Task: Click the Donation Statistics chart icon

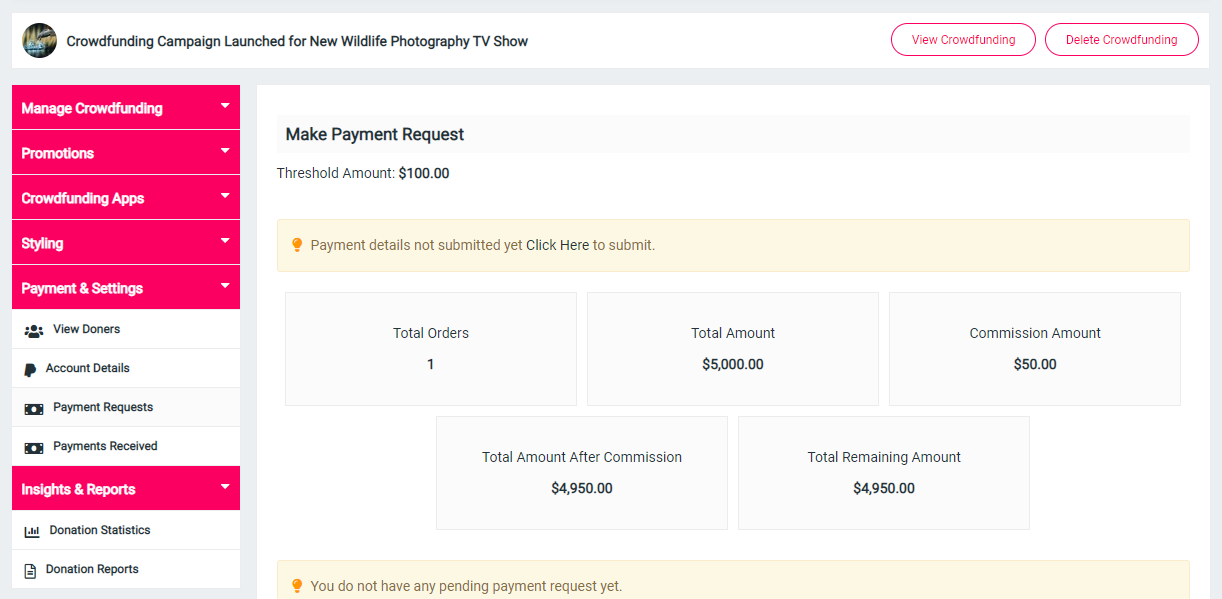Action: 32,531
